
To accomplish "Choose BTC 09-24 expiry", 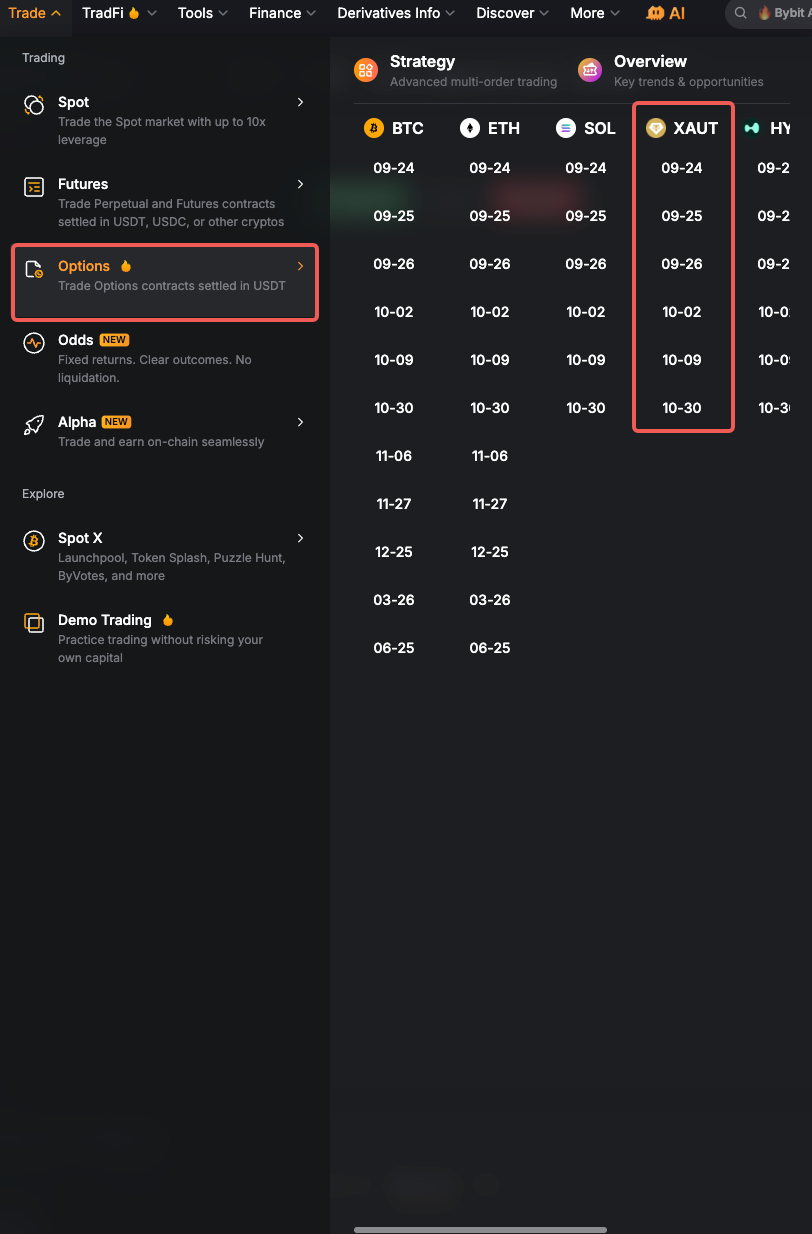I will tap(394, 168).
